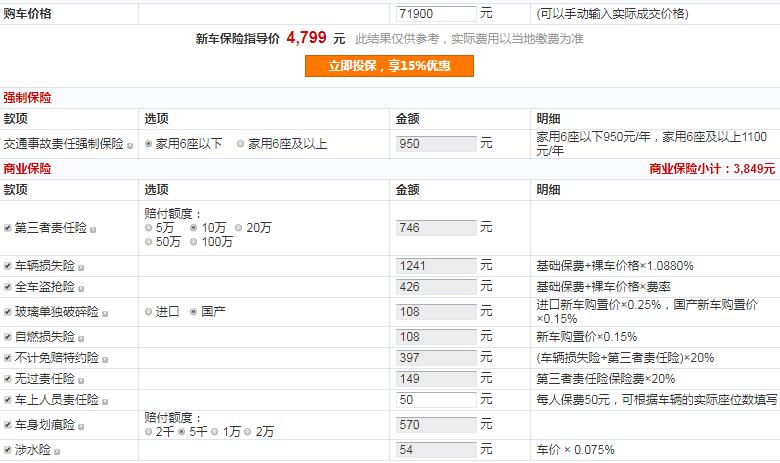Click the 无过责任险 amount field 149
Viewport: 780px width, 463px height.
click(x=436, y=379)
